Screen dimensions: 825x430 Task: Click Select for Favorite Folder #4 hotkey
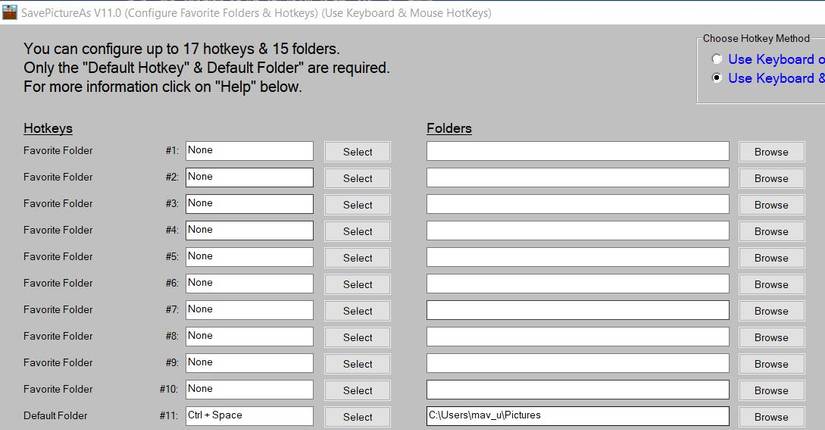(x=357, y=231)
